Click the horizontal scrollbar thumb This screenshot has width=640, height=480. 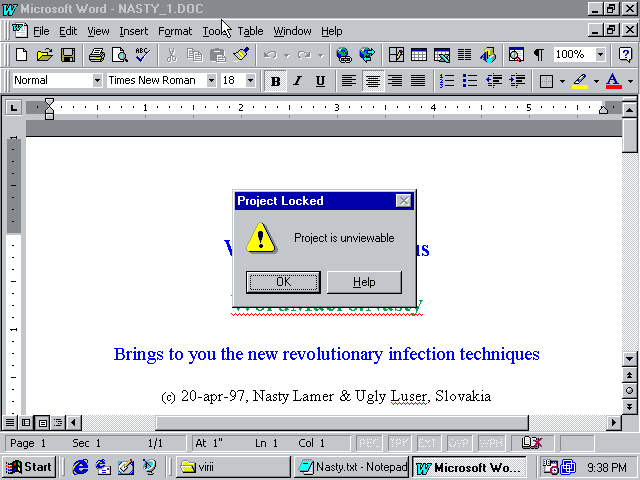[x=342, y=422]
